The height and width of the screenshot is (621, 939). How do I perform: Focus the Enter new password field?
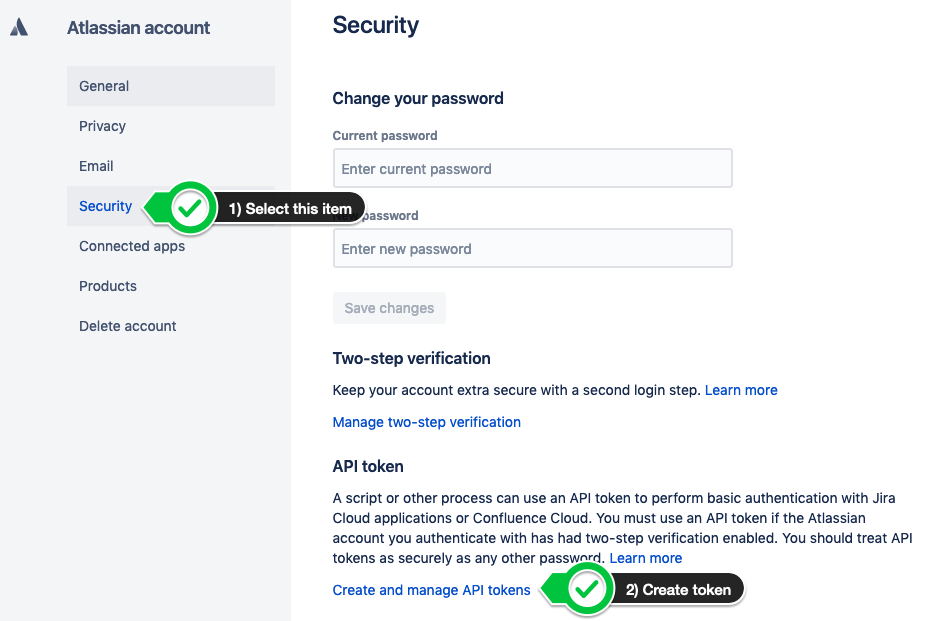coord(532,248)
